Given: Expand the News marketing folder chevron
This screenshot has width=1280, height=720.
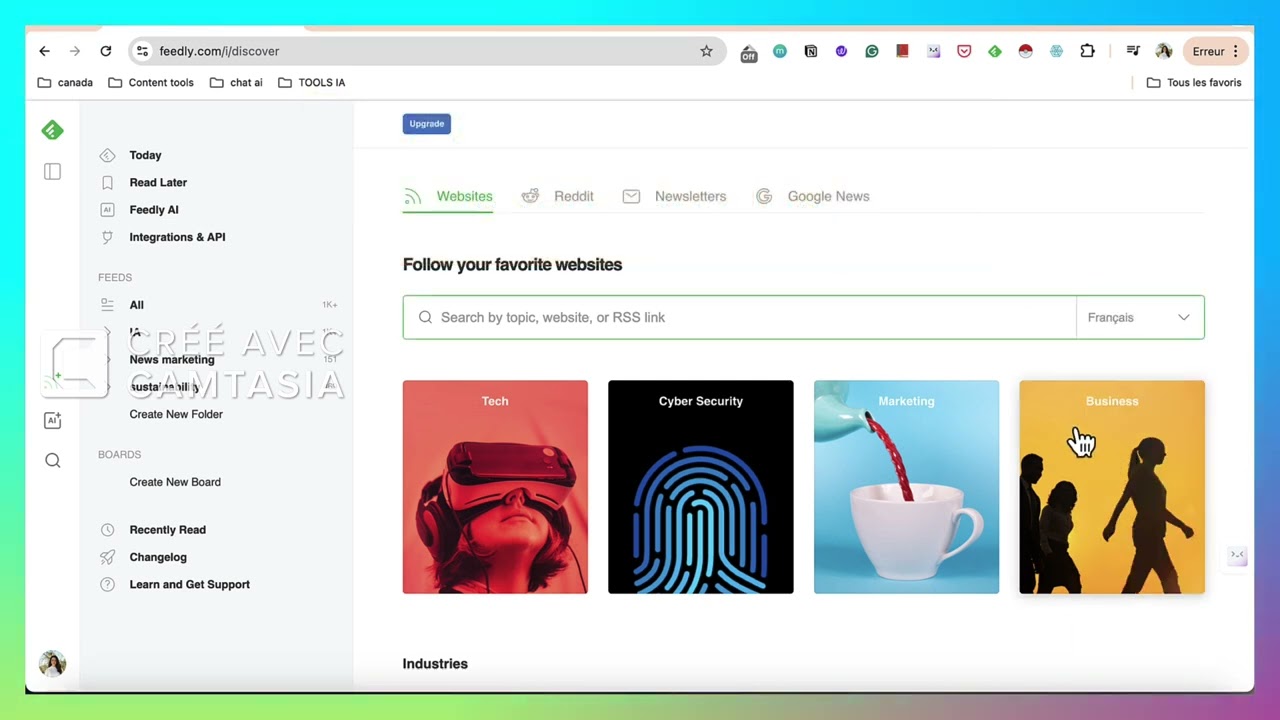Looking at the screenshot, I should pyautogui.click(x=107, y=359).
